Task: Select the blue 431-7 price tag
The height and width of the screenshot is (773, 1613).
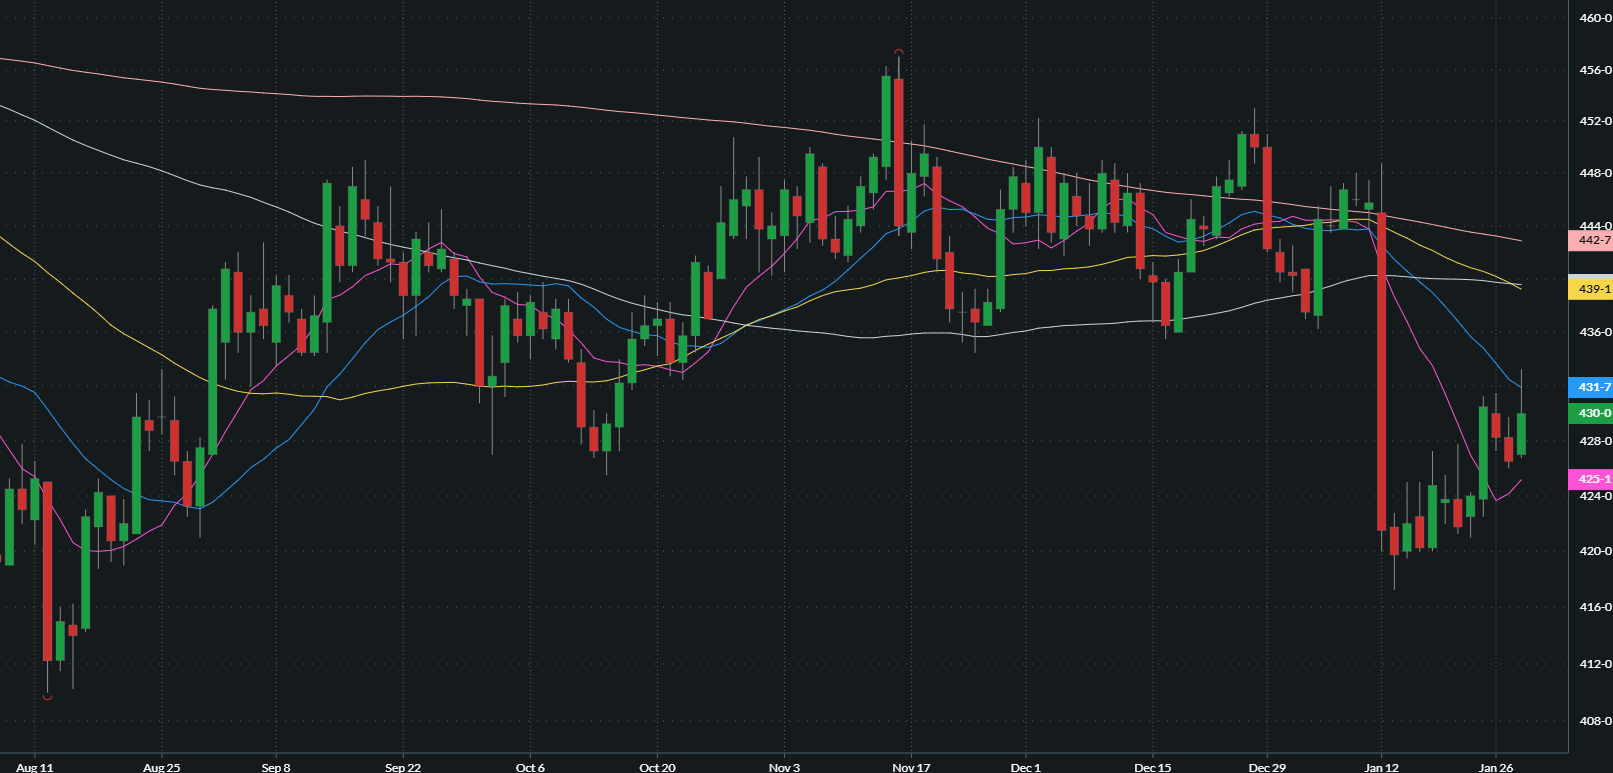Action: (1591, 387)
